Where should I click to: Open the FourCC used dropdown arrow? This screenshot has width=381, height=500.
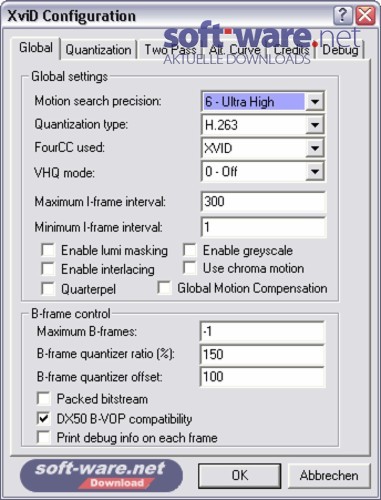point(315,148)
